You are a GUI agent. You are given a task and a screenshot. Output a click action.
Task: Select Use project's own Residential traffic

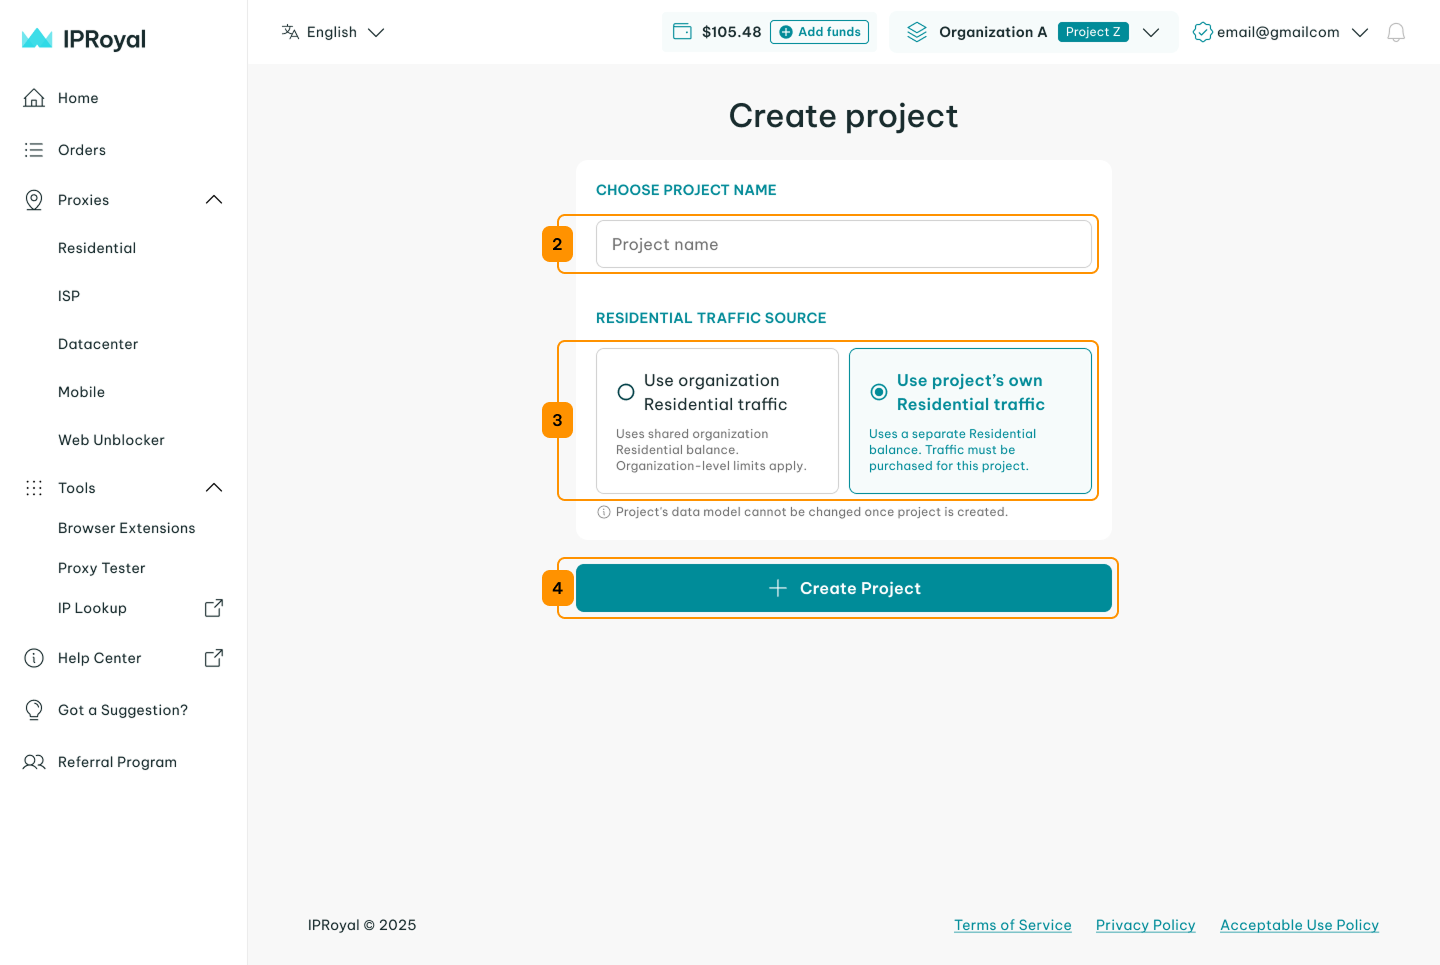click(879, 392)
